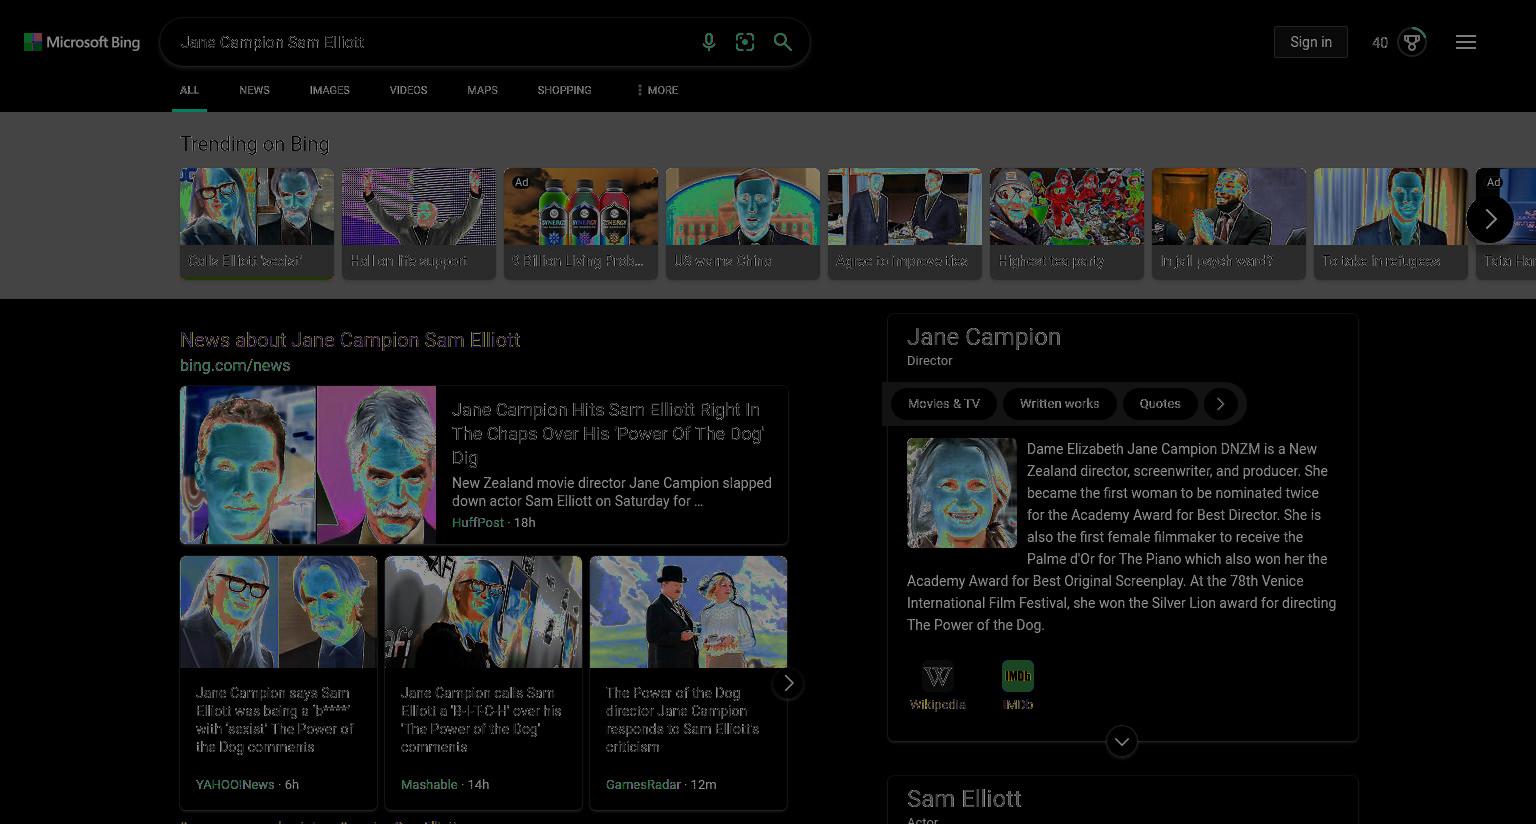Open 'Agree to improve ties' trending card
1536x824 pixels.
[x=905, y=223]
